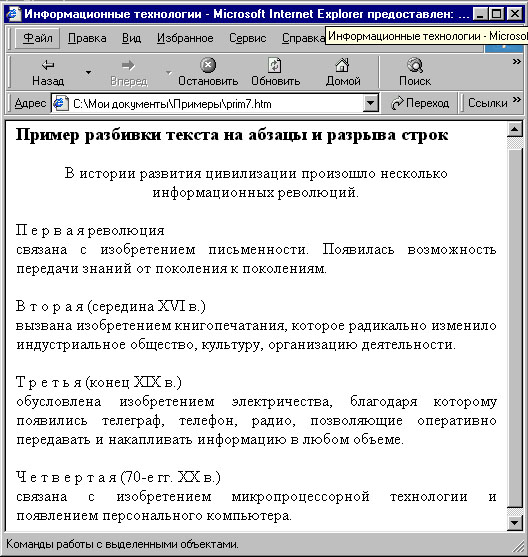
Task: Click the status bar text 'Команды работы'
Action: click(x=122, y=544)
